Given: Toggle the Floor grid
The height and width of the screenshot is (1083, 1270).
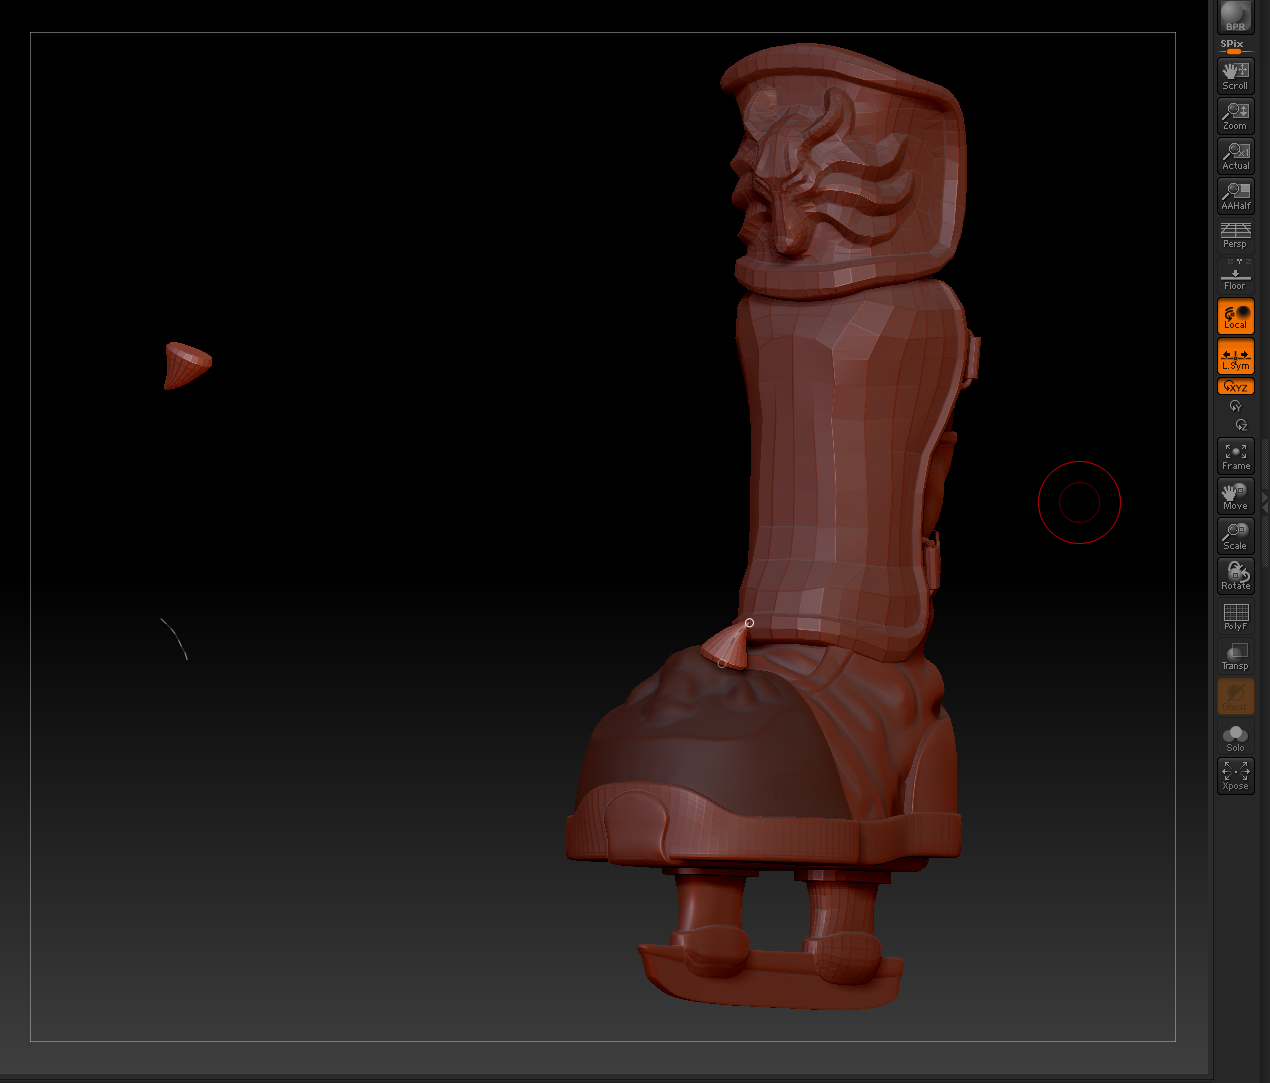Looking at the screenshot, I should (1235, 276).
